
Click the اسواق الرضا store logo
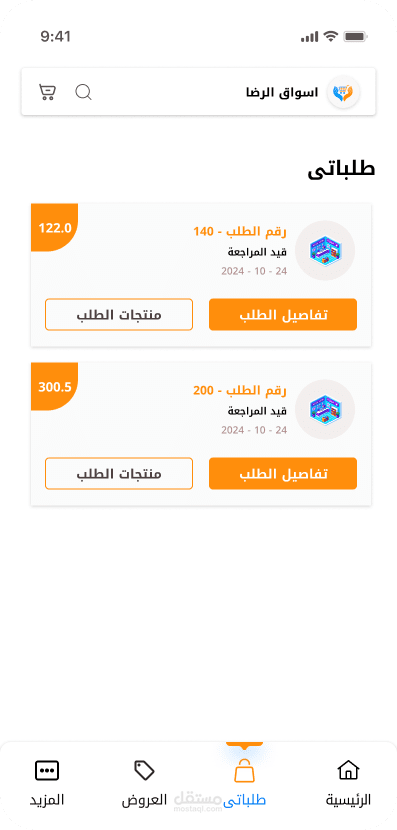pyautogui.click(x=343, y=93)
